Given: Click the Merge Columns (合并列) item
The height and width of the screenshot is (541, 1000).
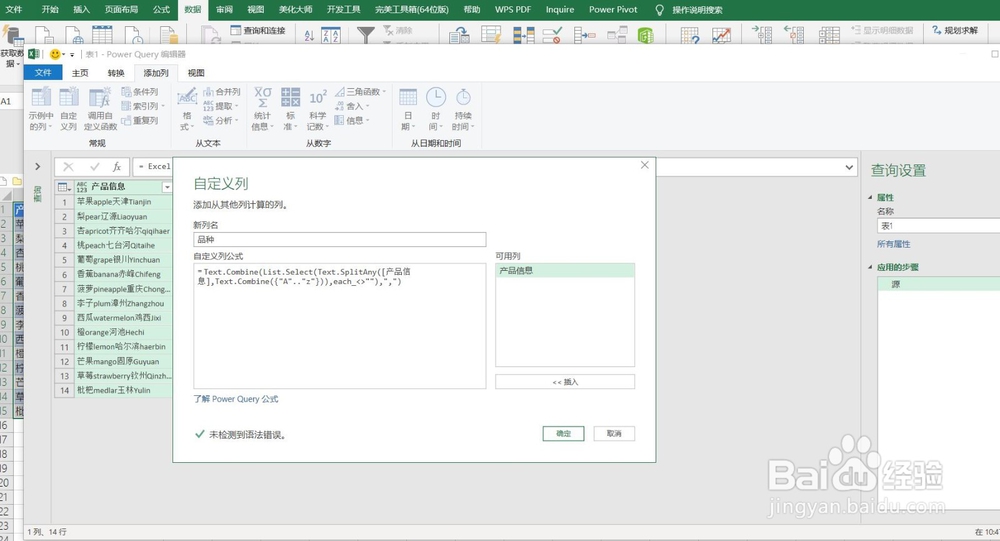Looking at the screenshot, I should tap(221, 92).
